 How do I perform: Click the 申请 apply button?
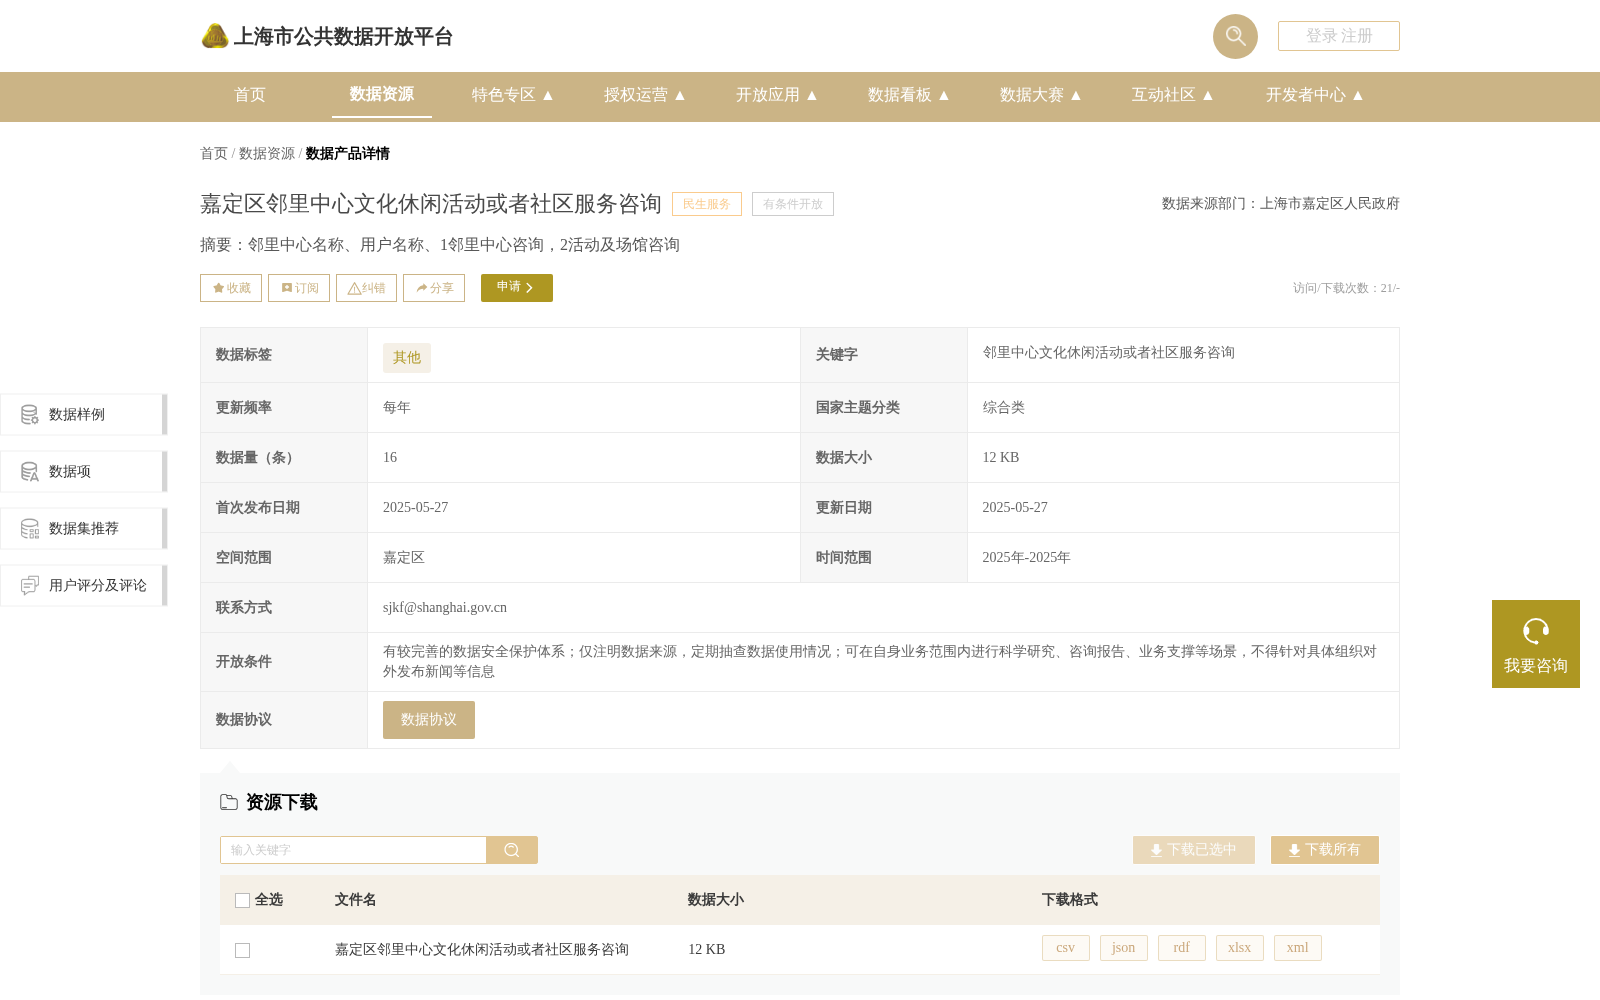click(x=517, y=288)
